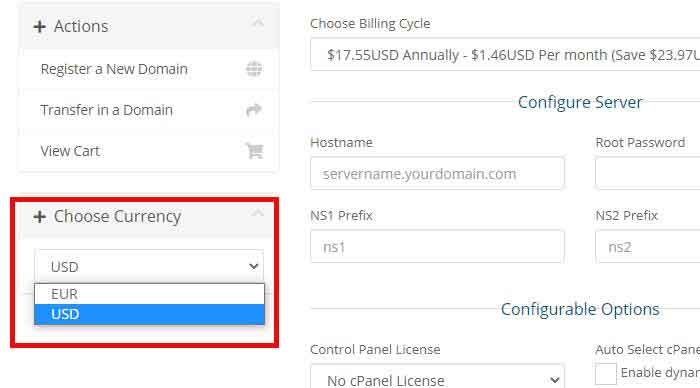Click the shopping cart icon beside View Cart
Screen dimensions: 700x388
pos(254,151)
